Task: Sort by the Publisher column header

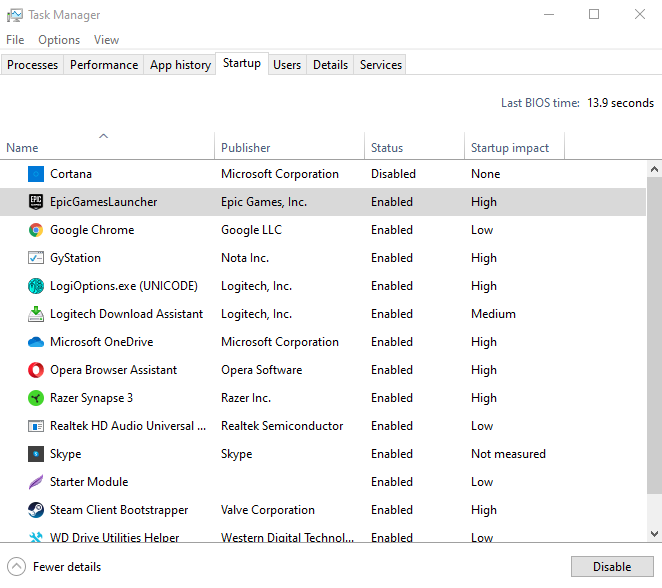Action: point(290,146)
